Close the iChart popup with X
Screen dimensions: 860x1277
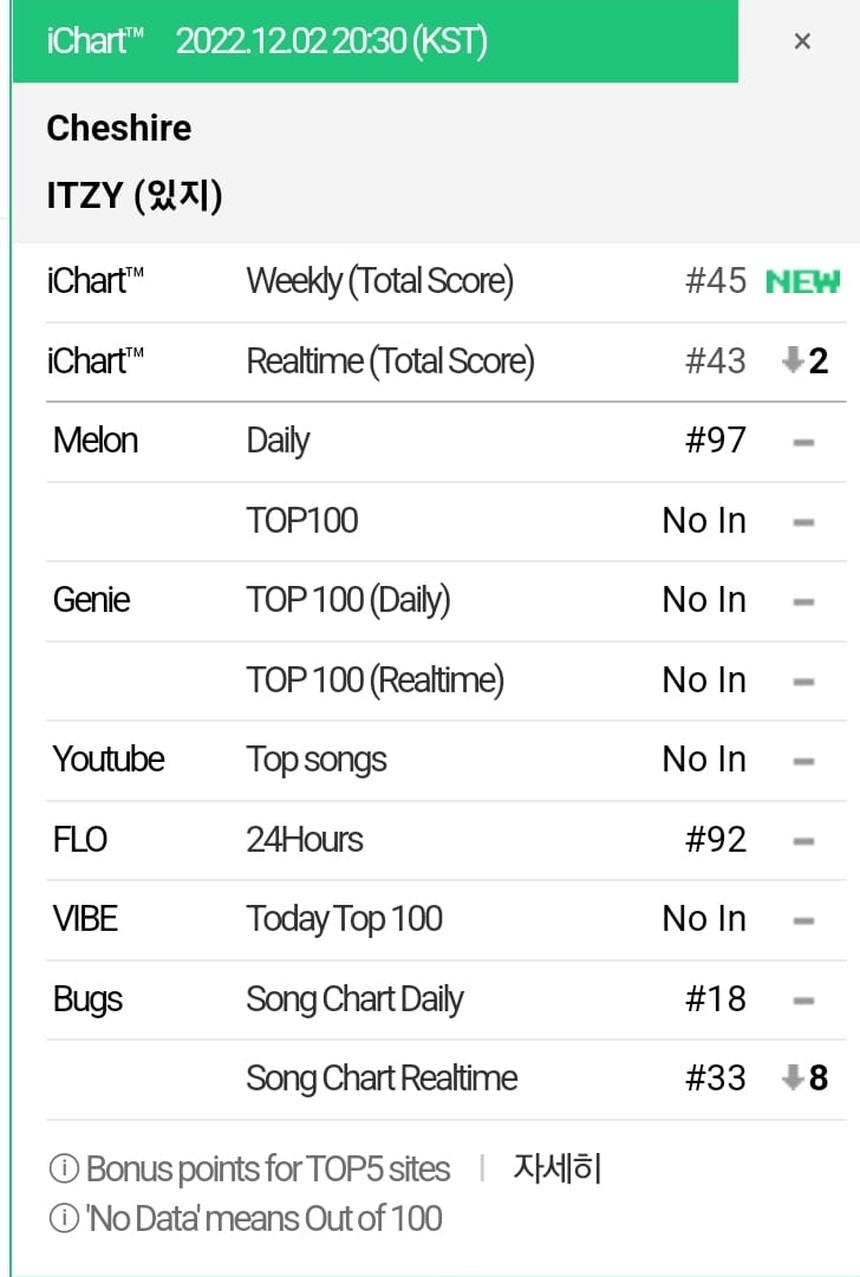click(802, 42)
